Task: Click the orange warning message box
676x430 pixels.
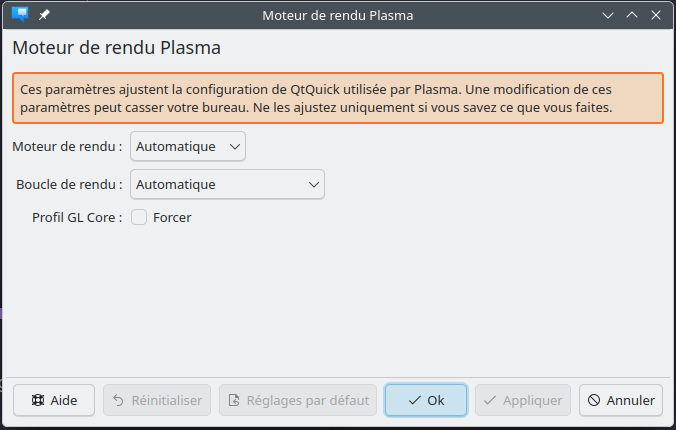Action: click(x=338, y=98)
